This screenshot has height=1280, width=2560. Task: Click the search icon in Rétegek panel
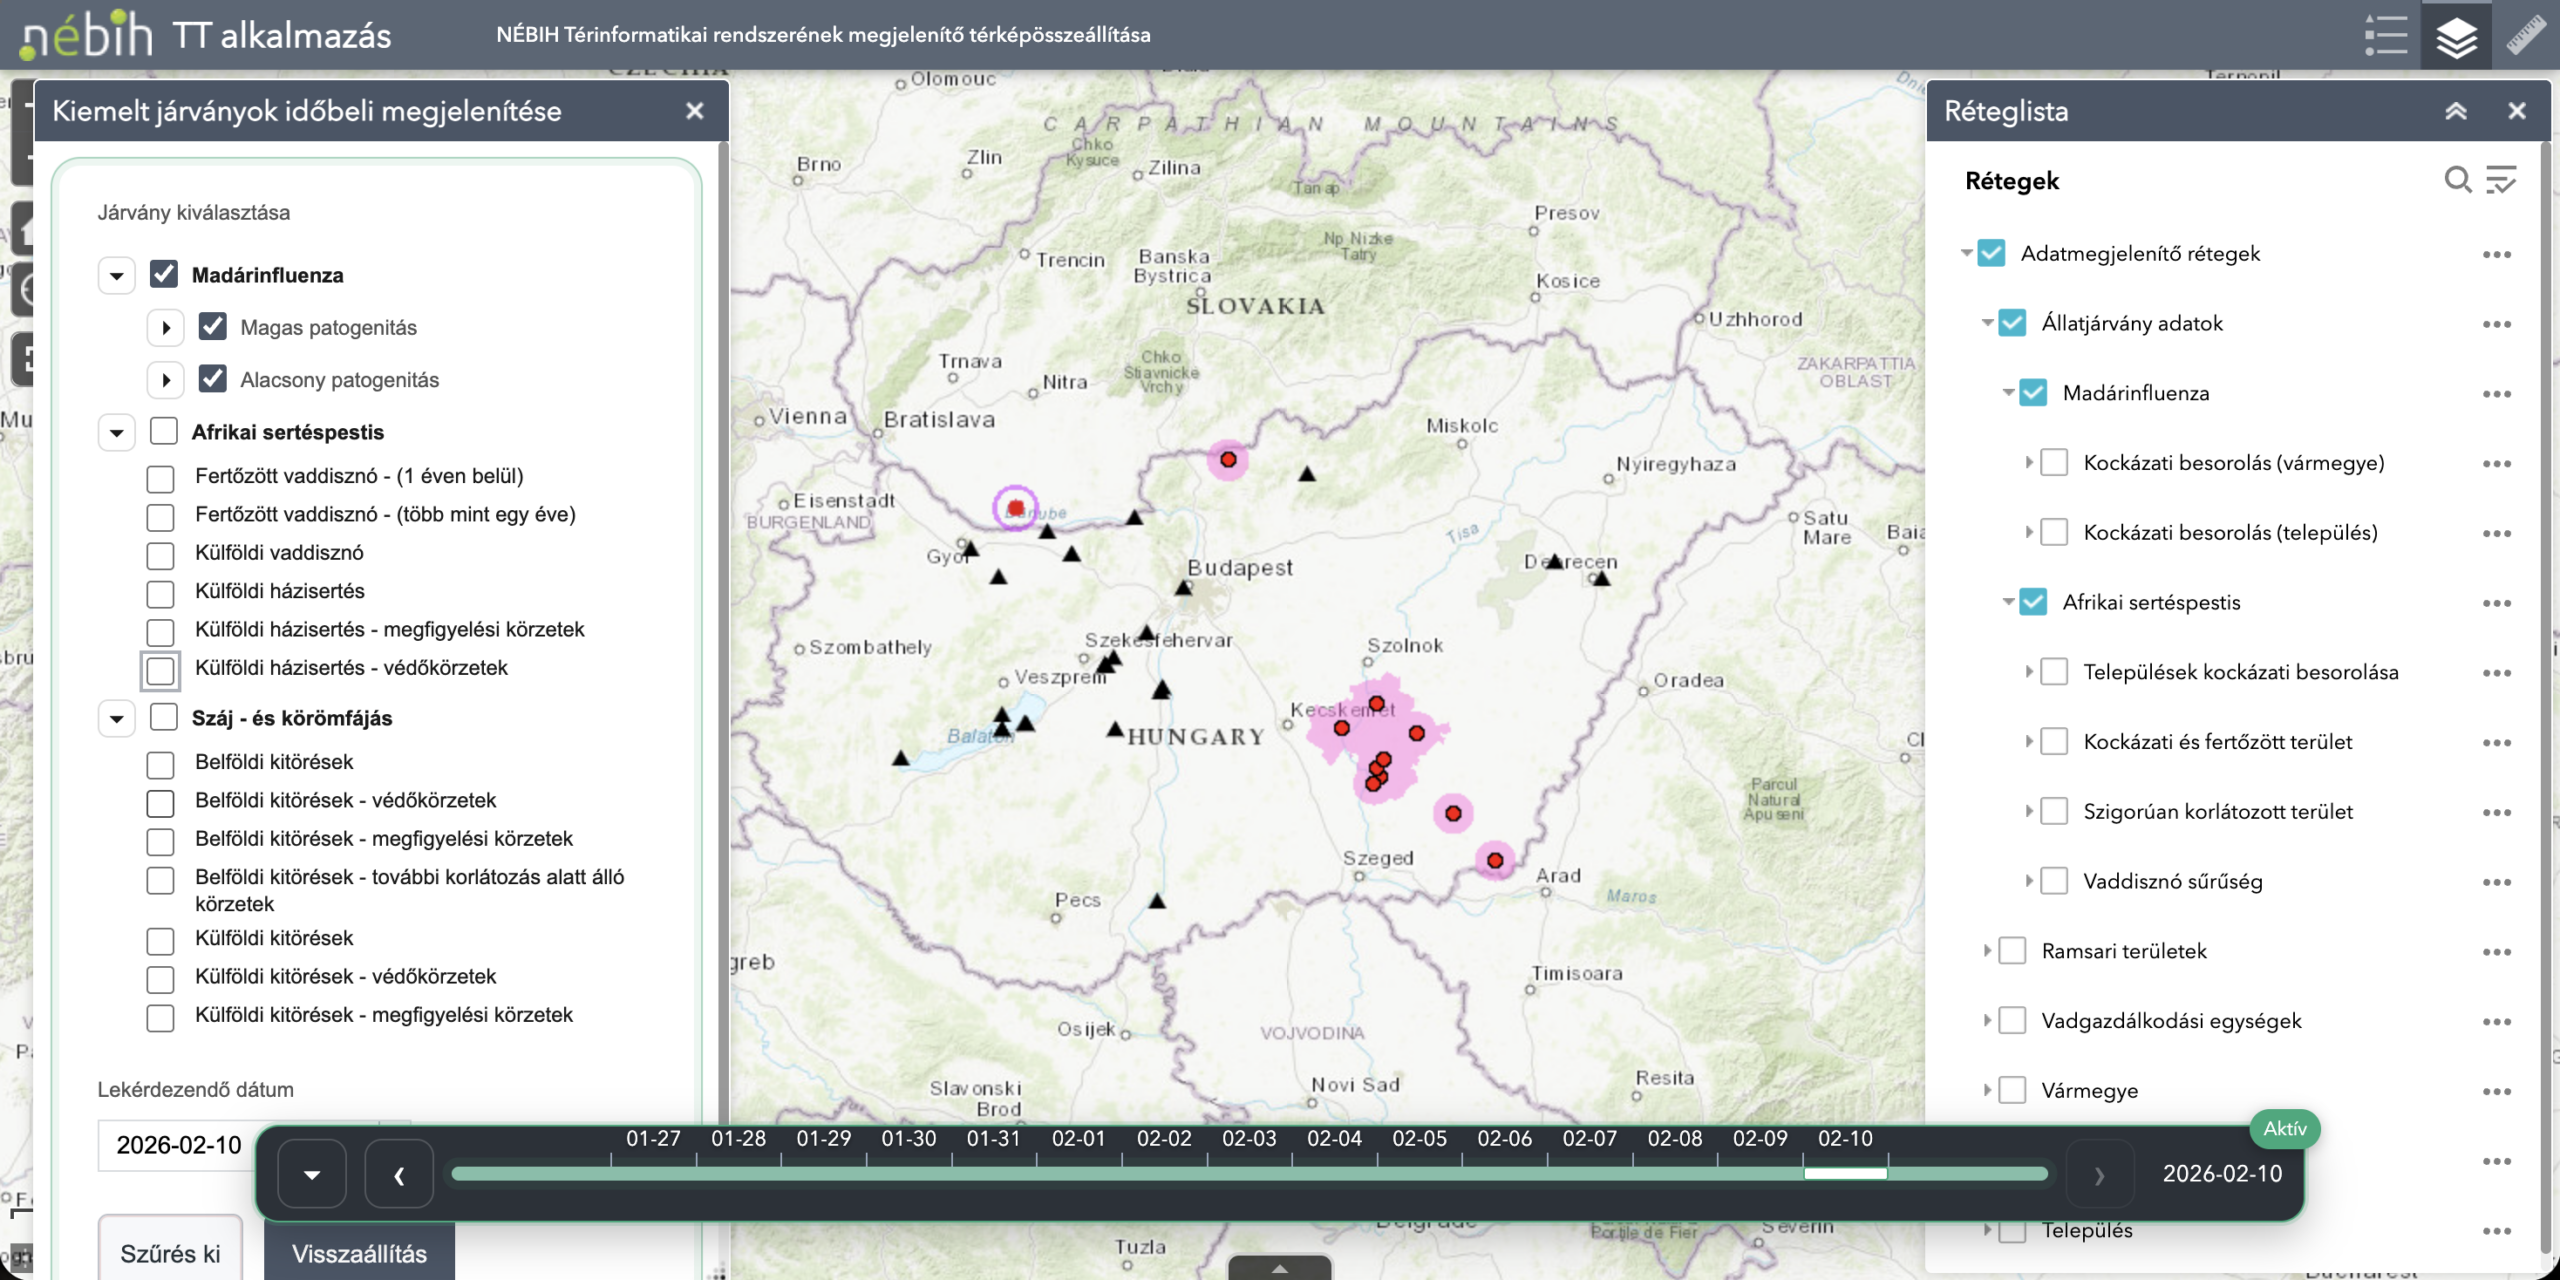[x=2457, y=180]
